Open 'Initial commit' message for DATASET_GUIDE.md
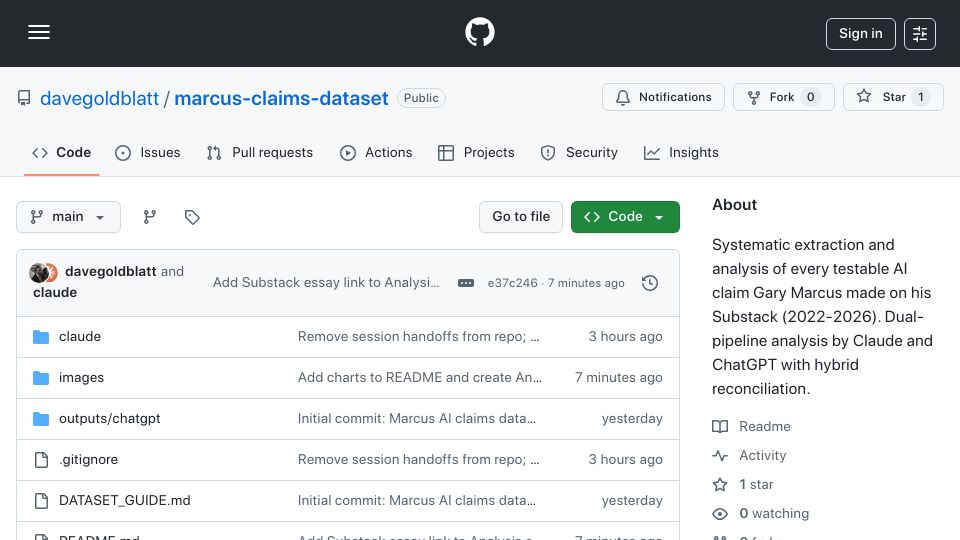The image size is (960, 540). [x=416, y=500]
